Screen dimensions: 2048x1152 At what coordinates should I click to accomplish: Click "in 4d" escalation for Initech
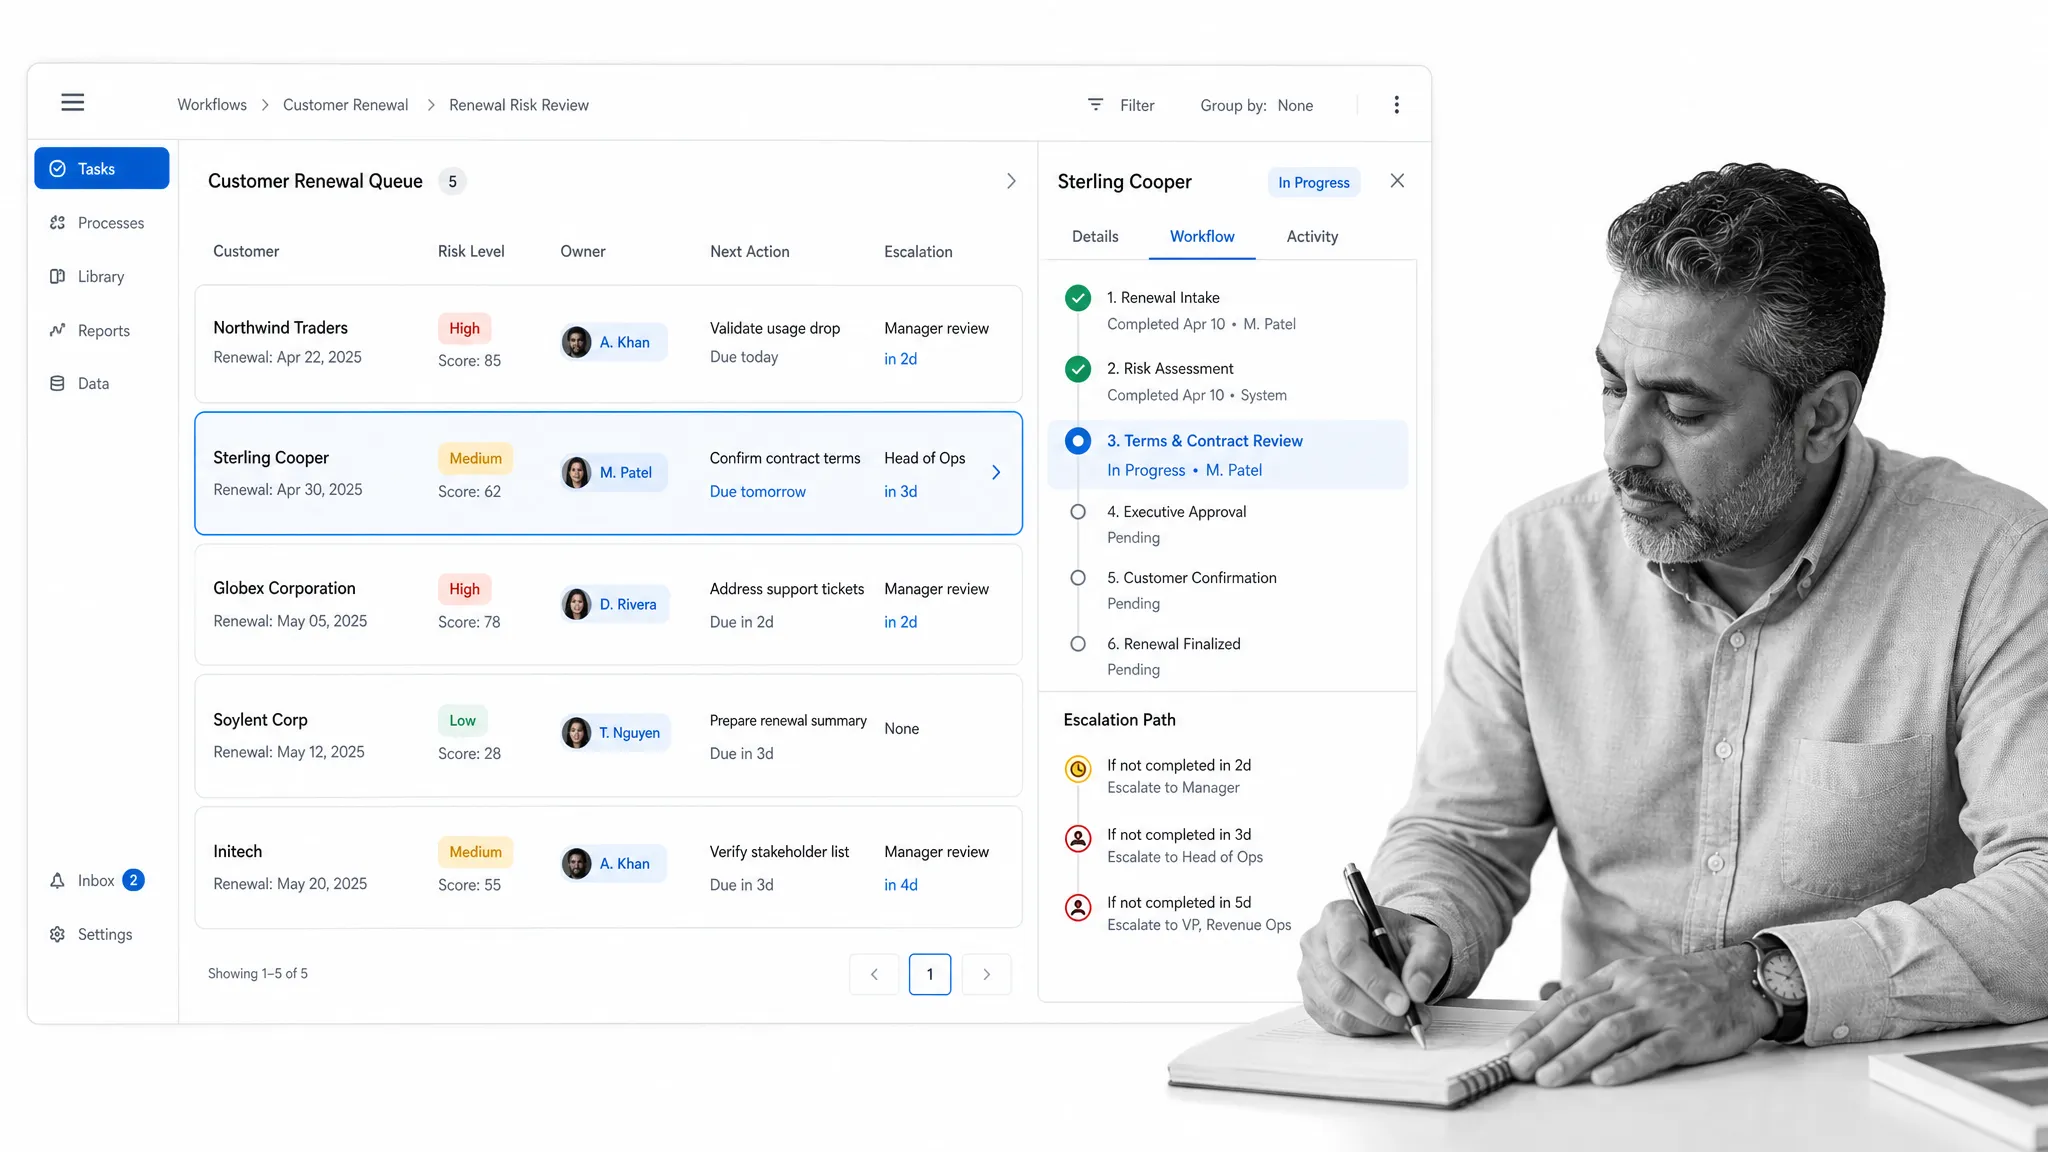pos(900,885)
